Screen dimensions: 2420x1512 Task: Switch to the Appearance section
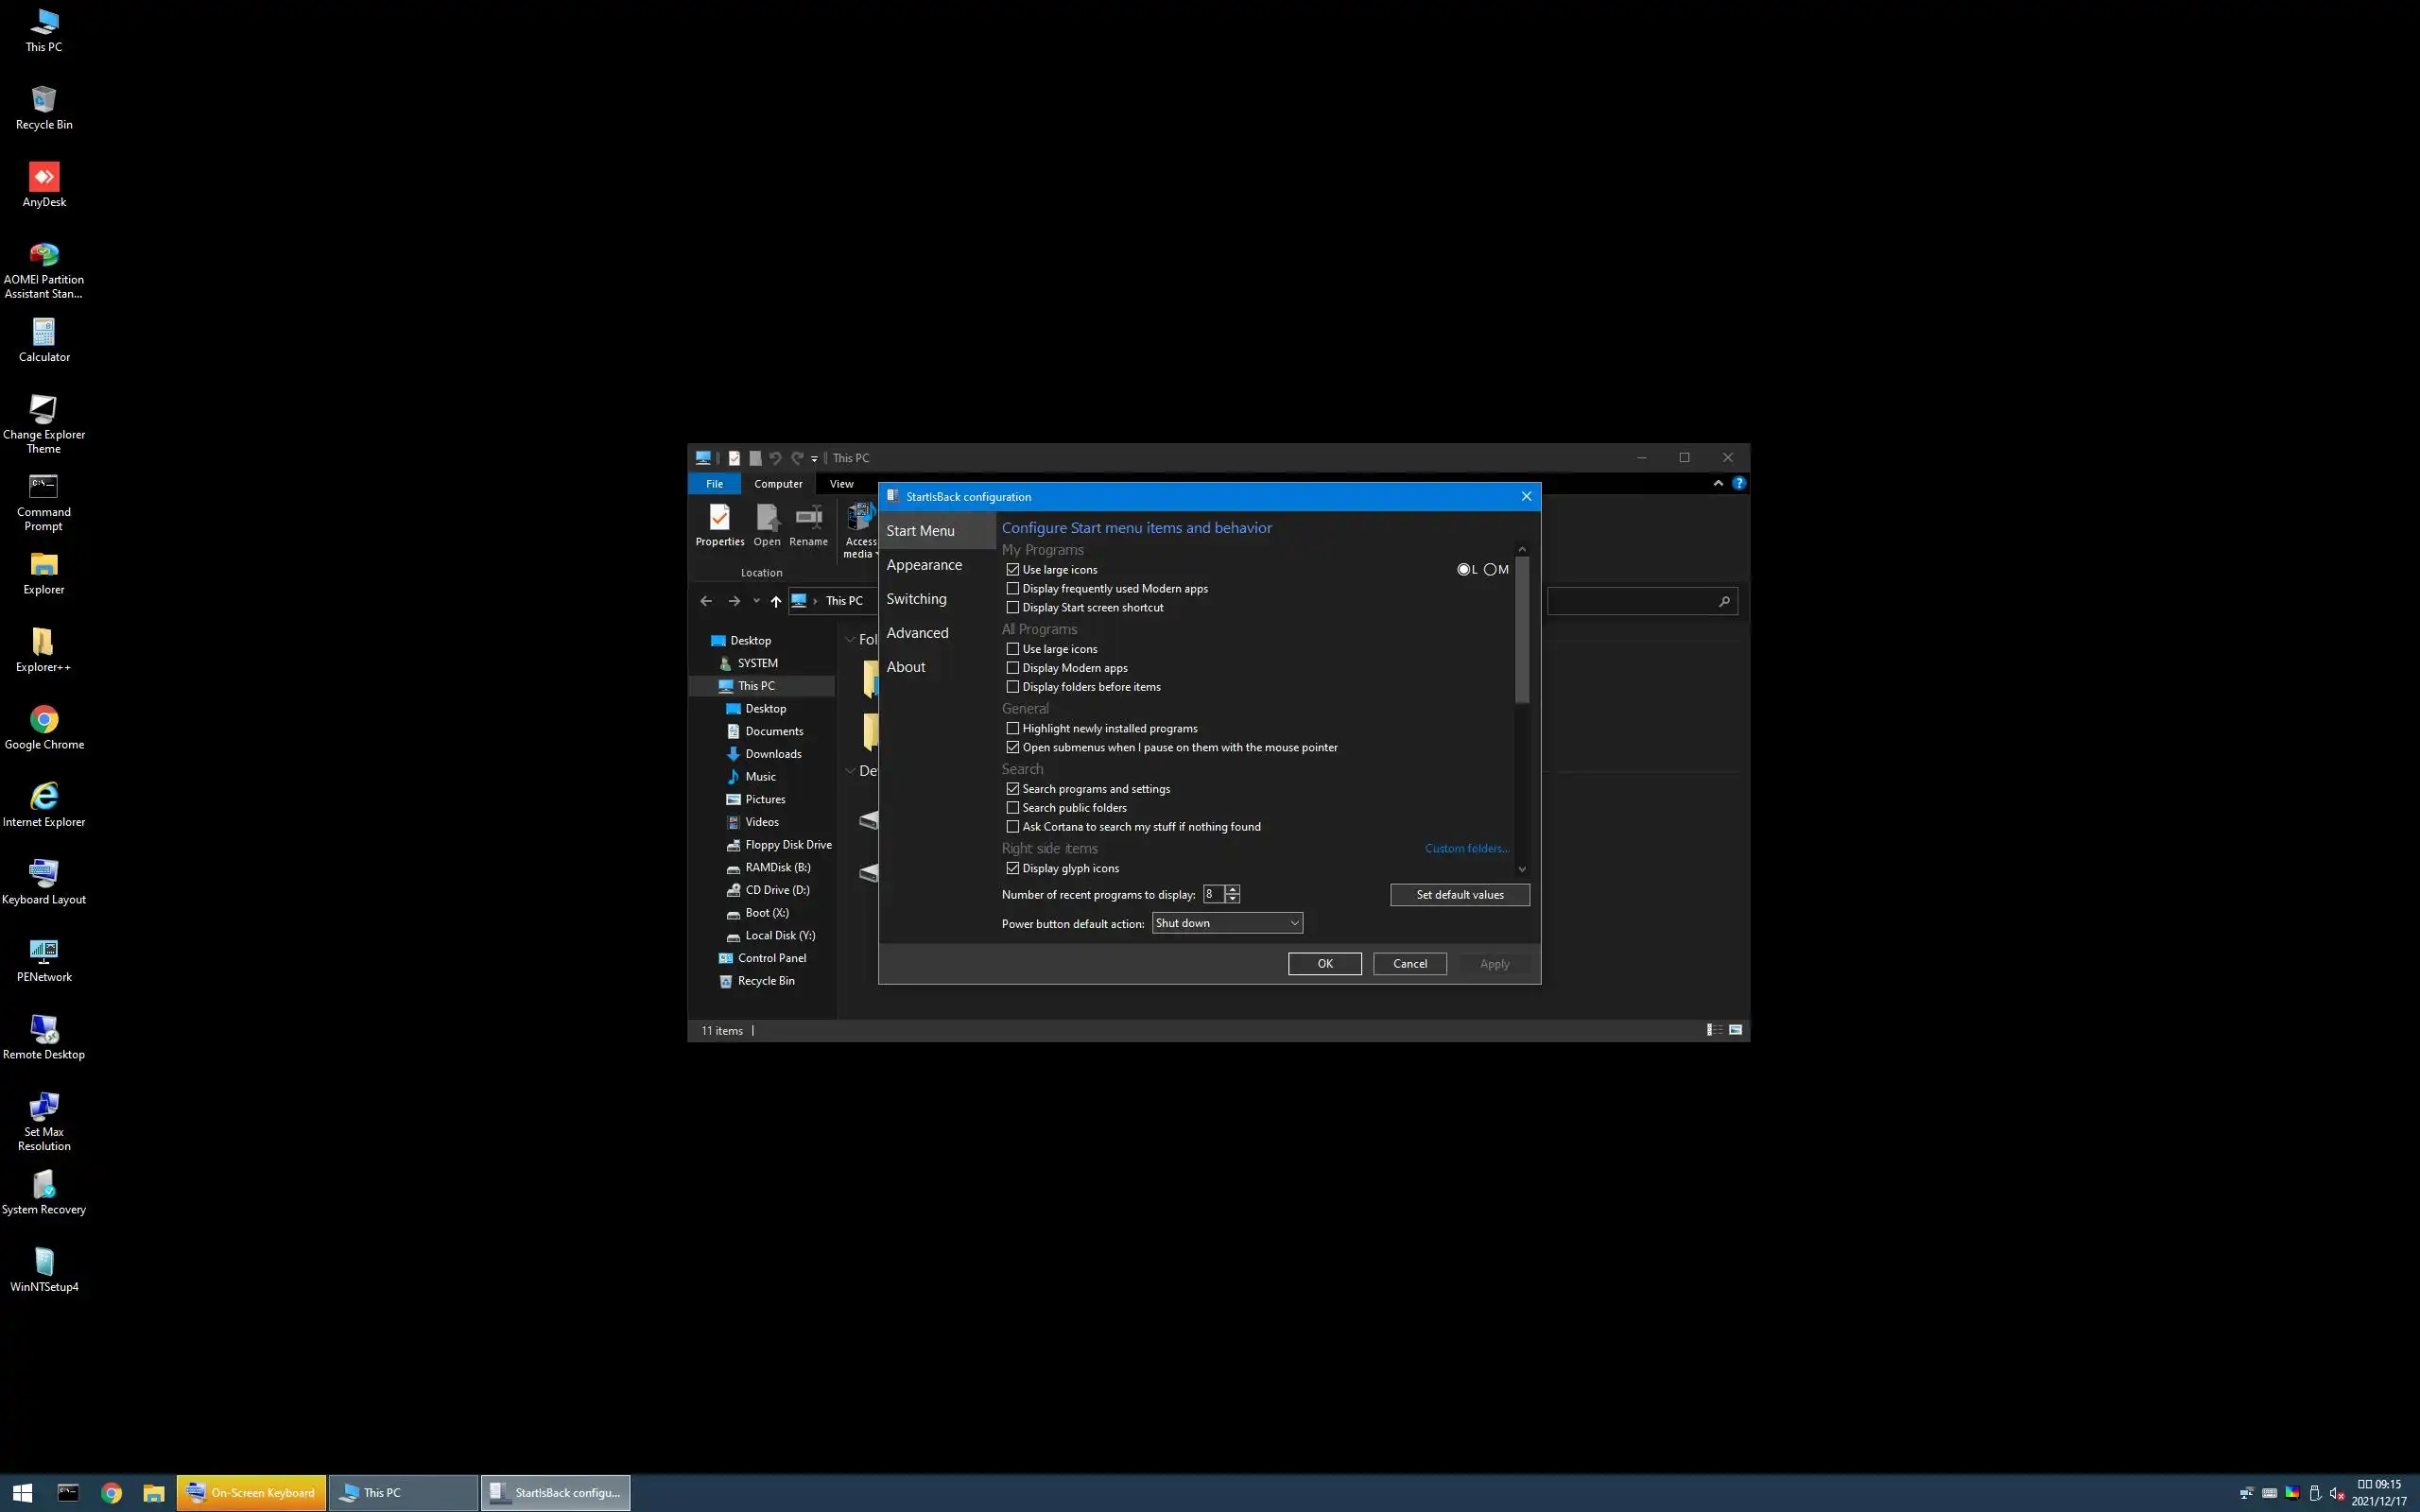(924, 565)
